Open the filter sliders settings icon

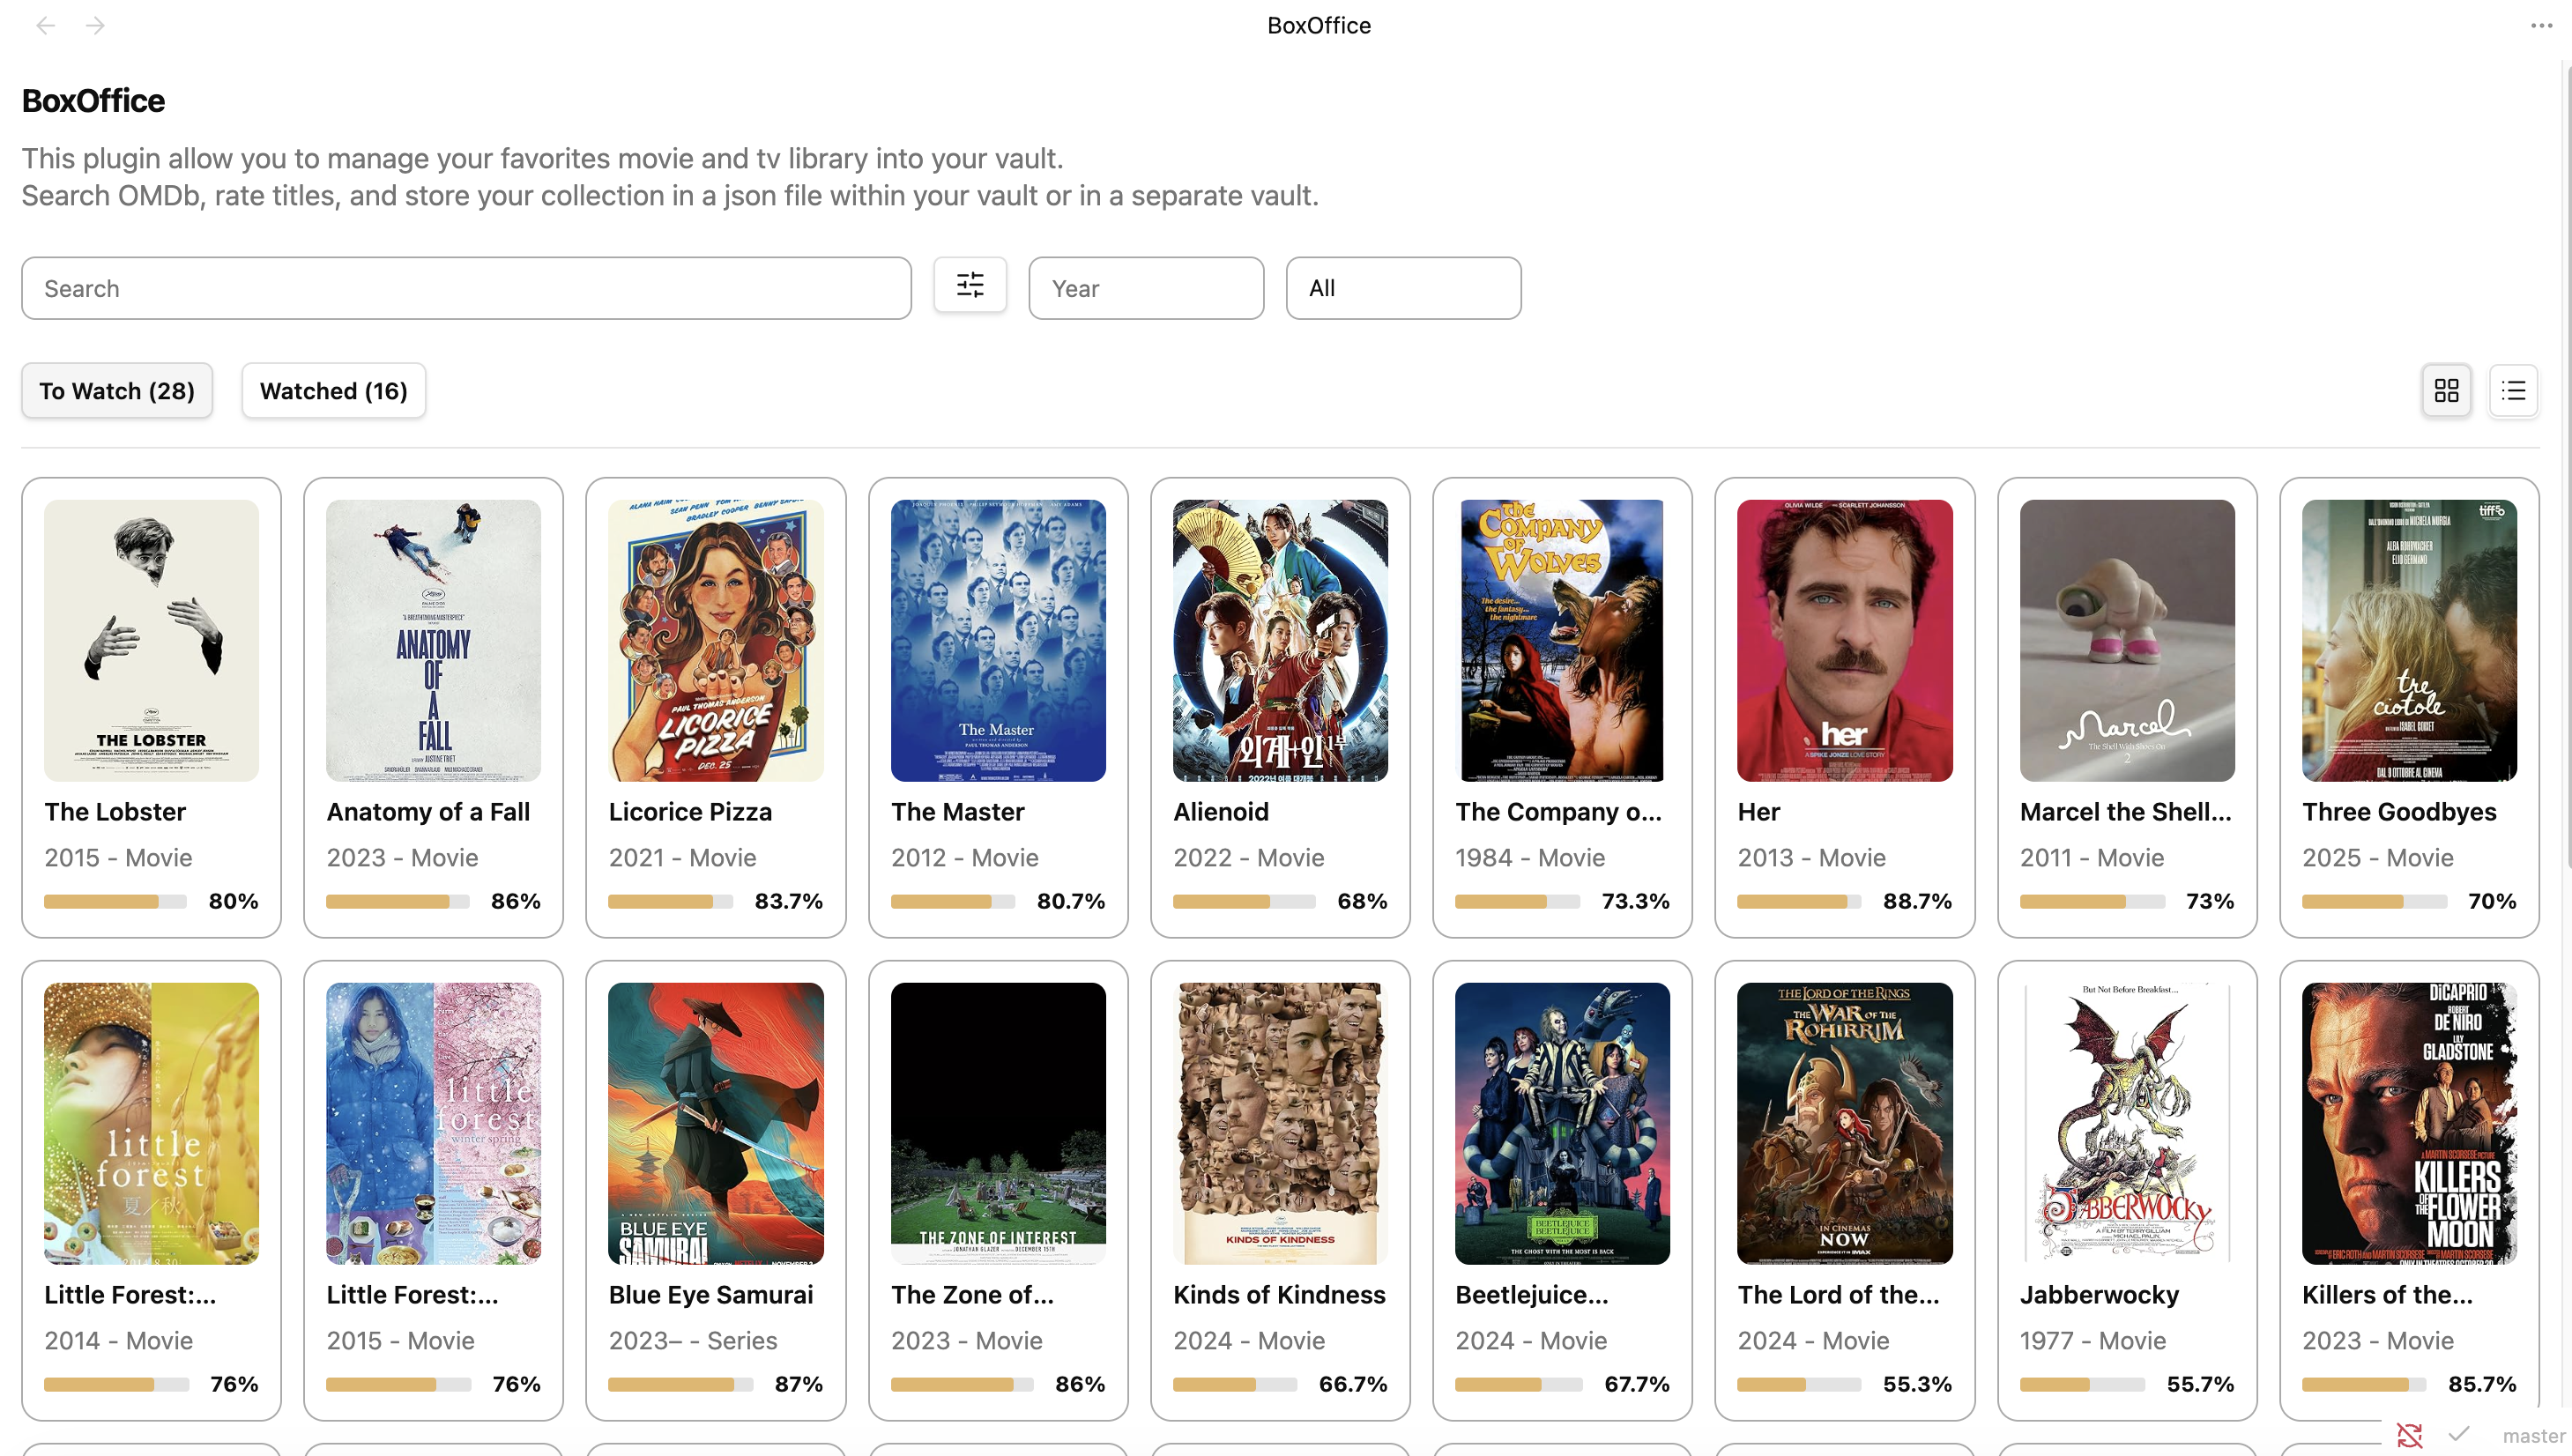(x=969, y=286)
